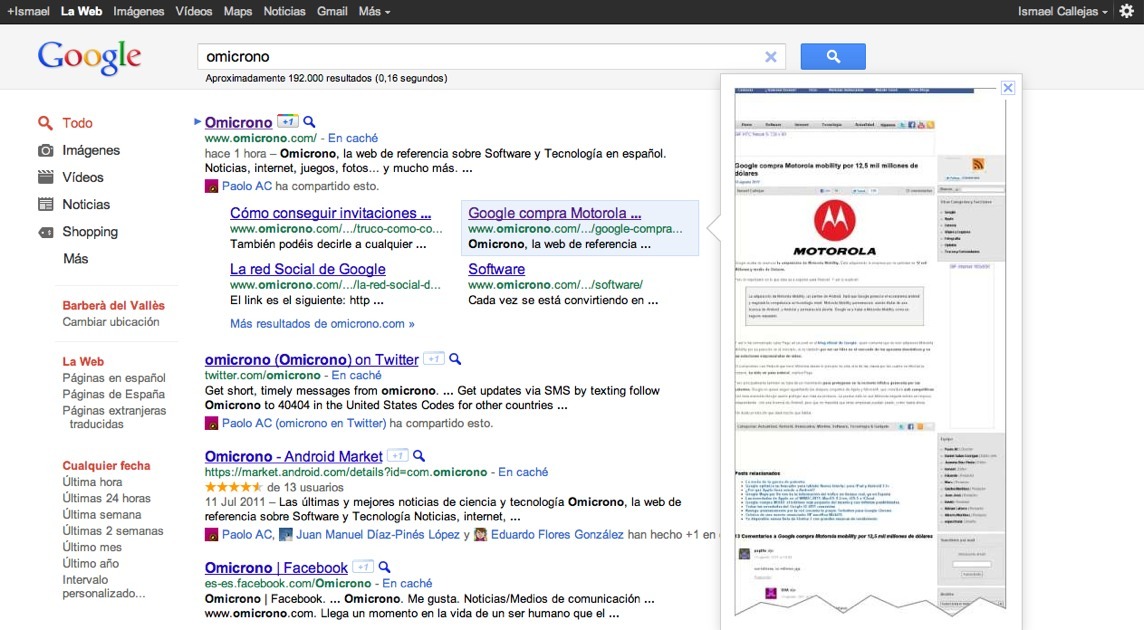Click preview magnifier beside Android Market result

point(419,456)
